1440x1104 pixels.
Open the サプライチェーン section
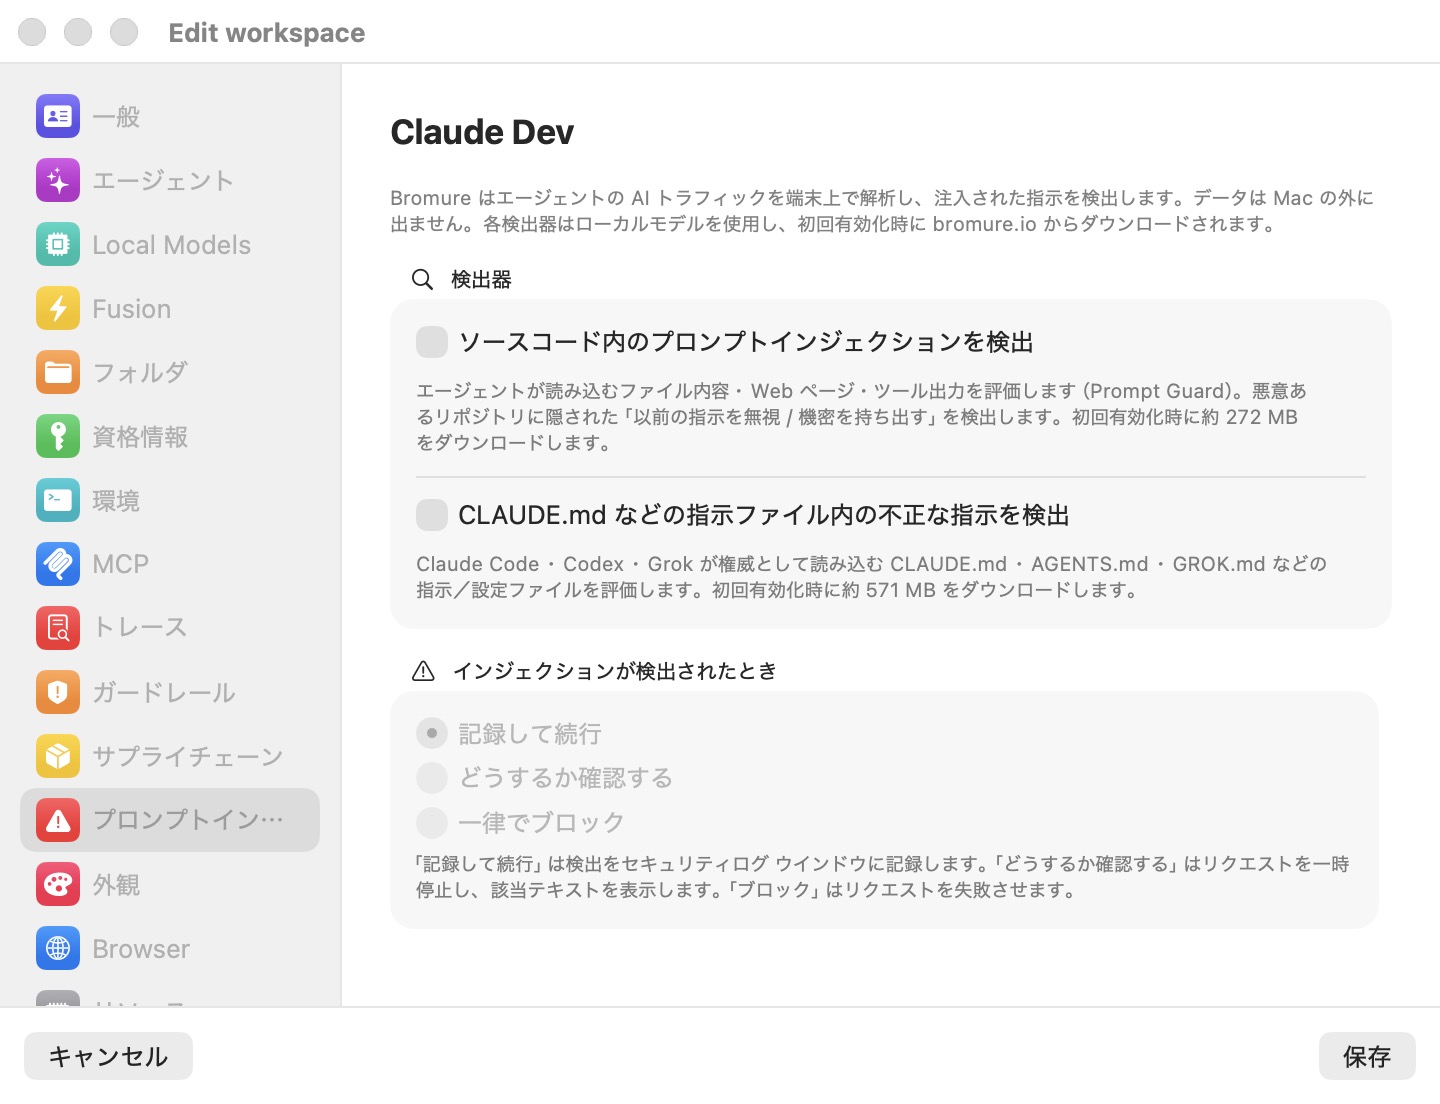point(170,756)
